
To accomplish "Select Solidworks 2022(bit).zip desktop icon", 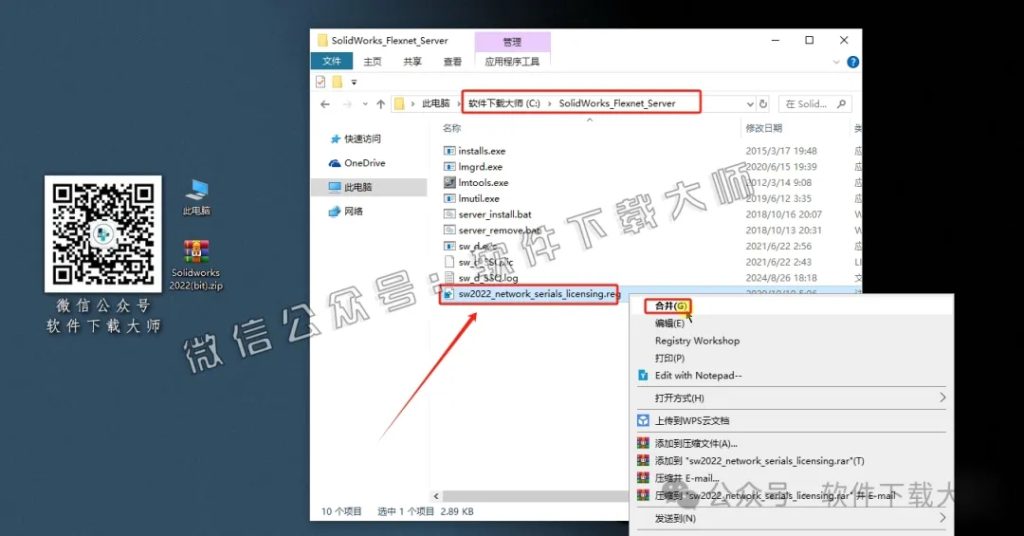I will [196, 265].
